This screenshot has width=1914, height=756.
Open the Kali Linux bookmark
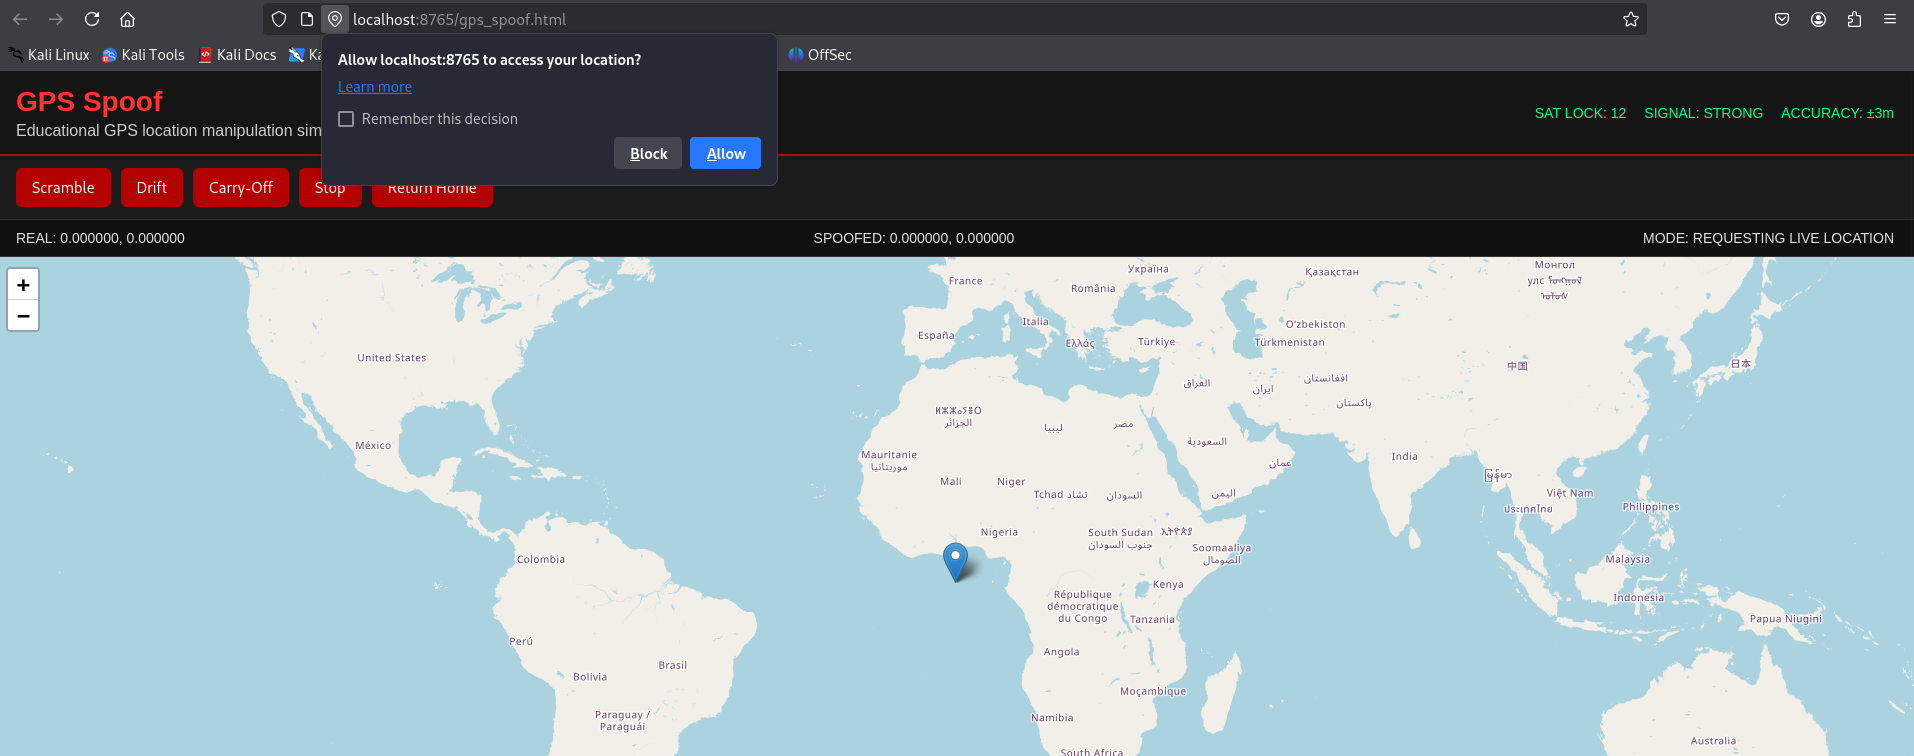[49, 55]
